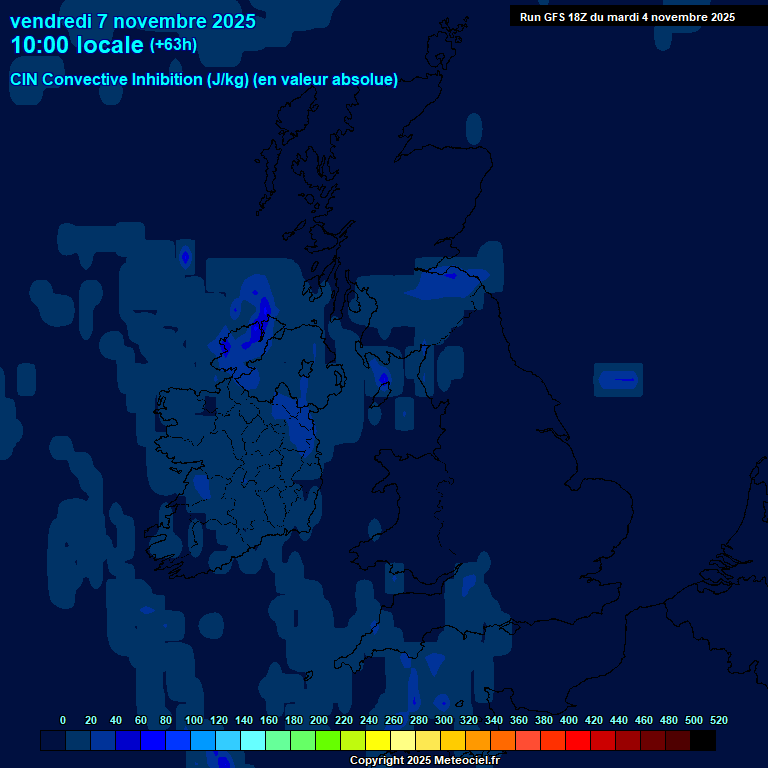Viewport: 768px width, 768px height.
Task: Select the bright green swatch after 200
Action: coord(328,741)
